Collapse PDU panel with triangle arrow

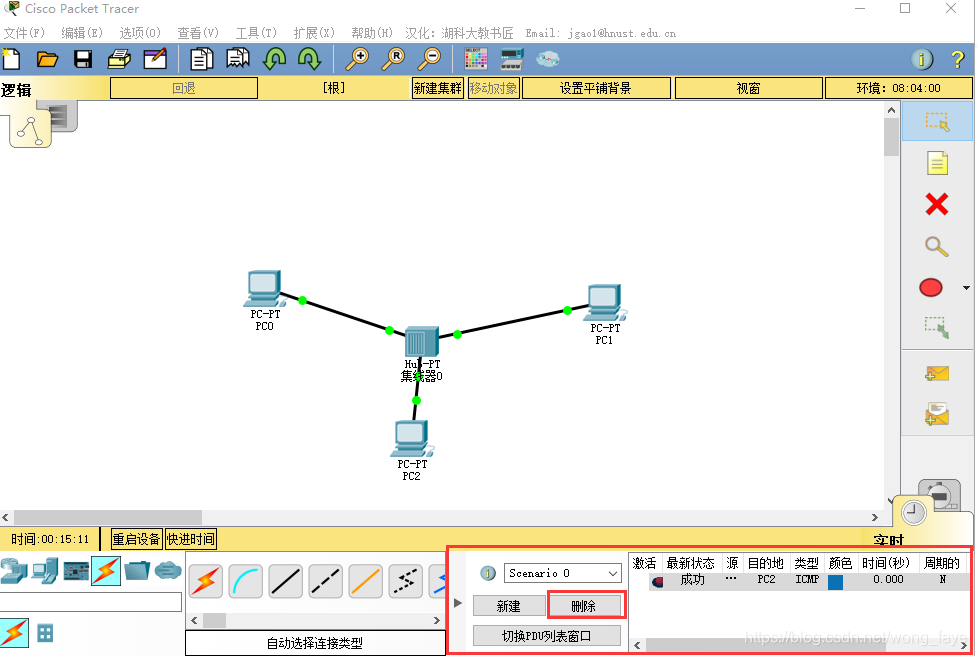point(457,603)
